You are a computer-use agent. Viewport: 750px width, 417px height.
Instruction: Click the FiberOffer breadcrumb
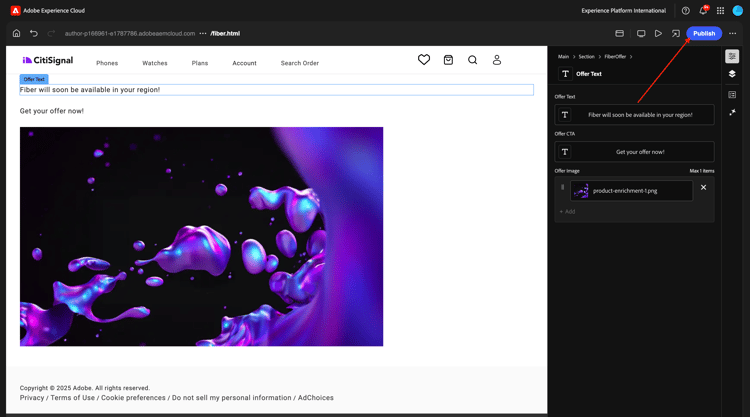pyautogui.click(x=615, y=57)
